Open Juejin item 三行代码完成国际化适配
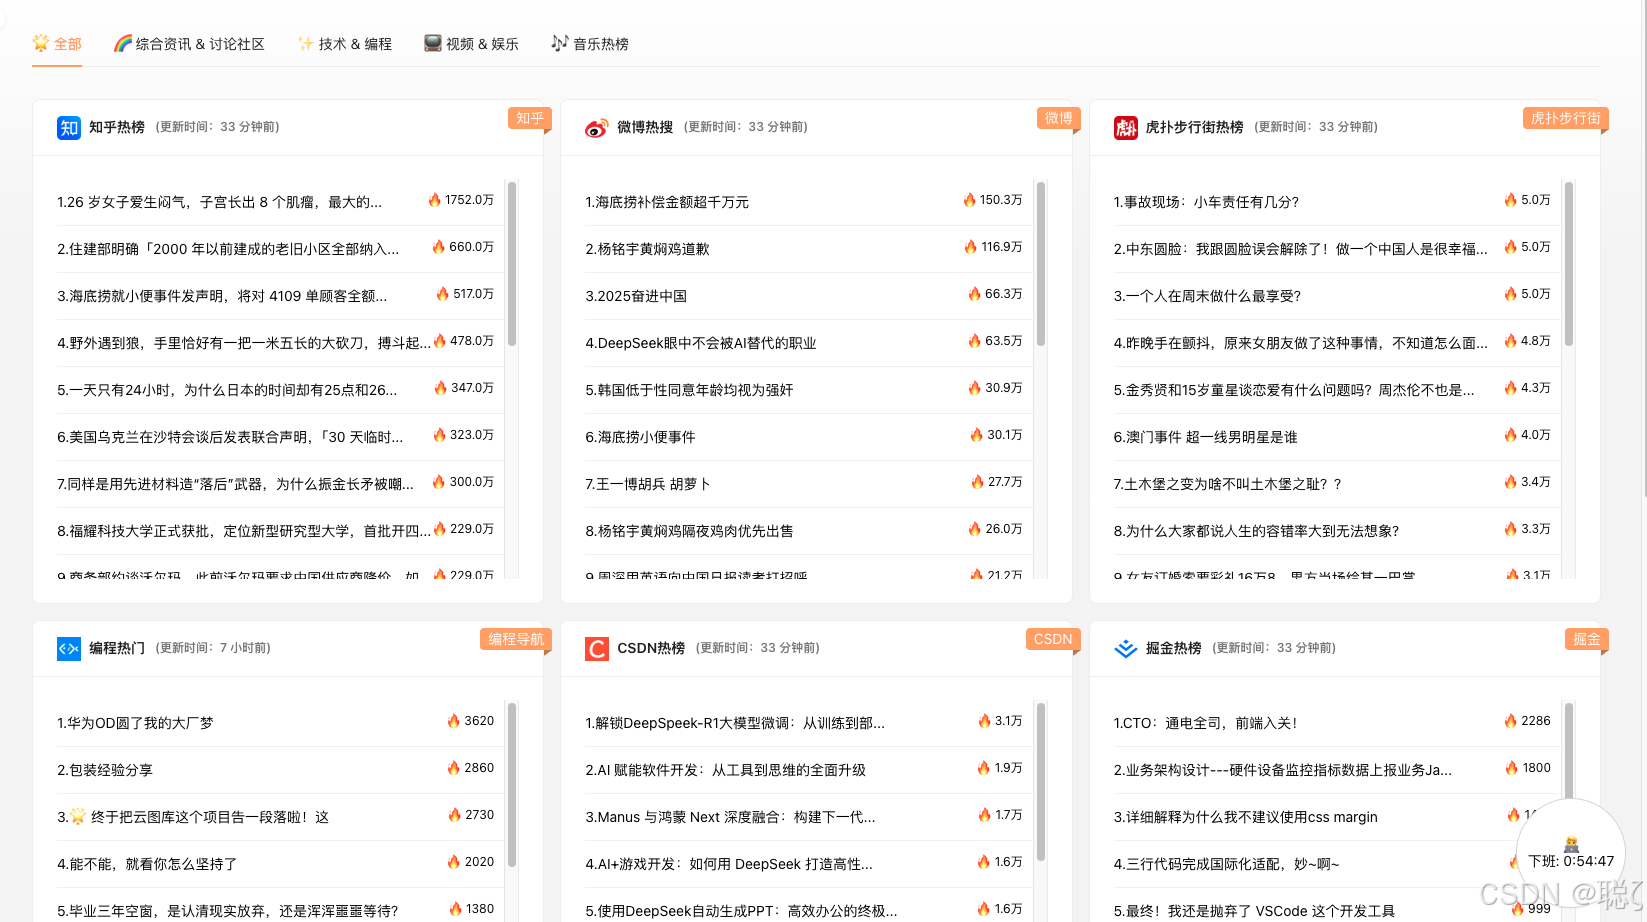This screenshot has width=1647, height=922. pyautogui.click(x=1226, y=864)
